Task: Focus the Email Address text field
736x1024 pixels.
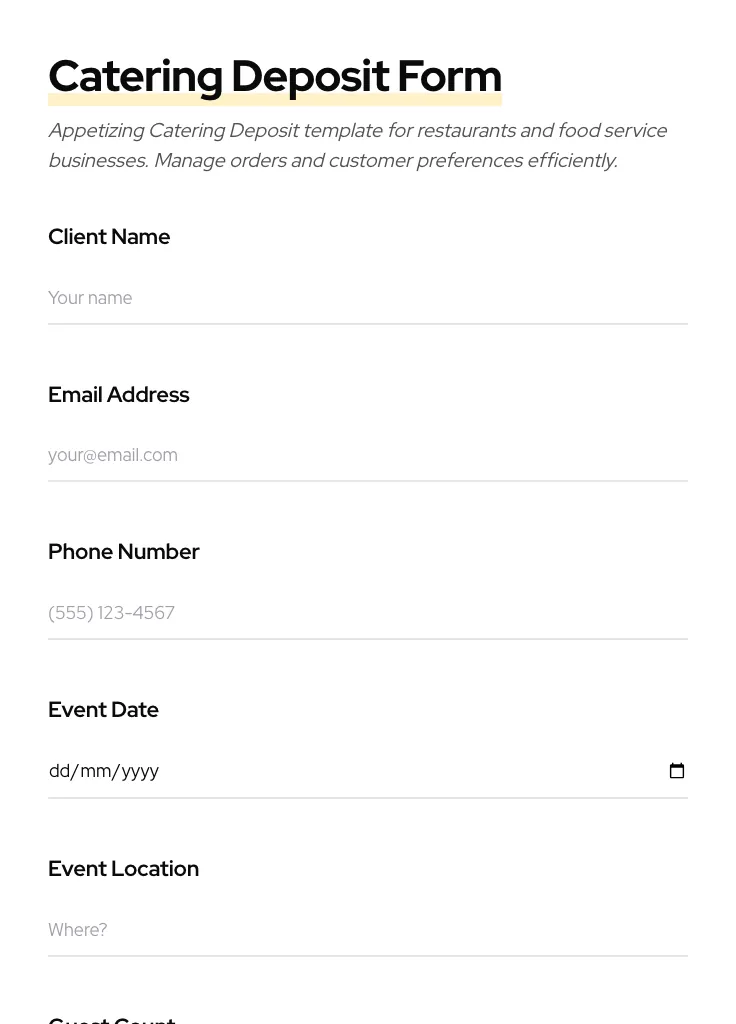Action: point(367,455)
